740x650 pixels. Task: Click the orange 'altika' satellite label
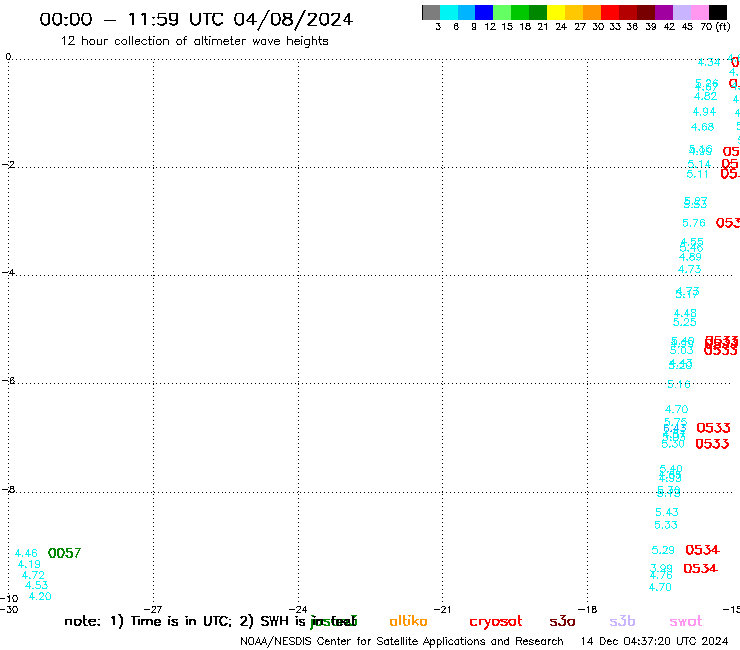408,621
